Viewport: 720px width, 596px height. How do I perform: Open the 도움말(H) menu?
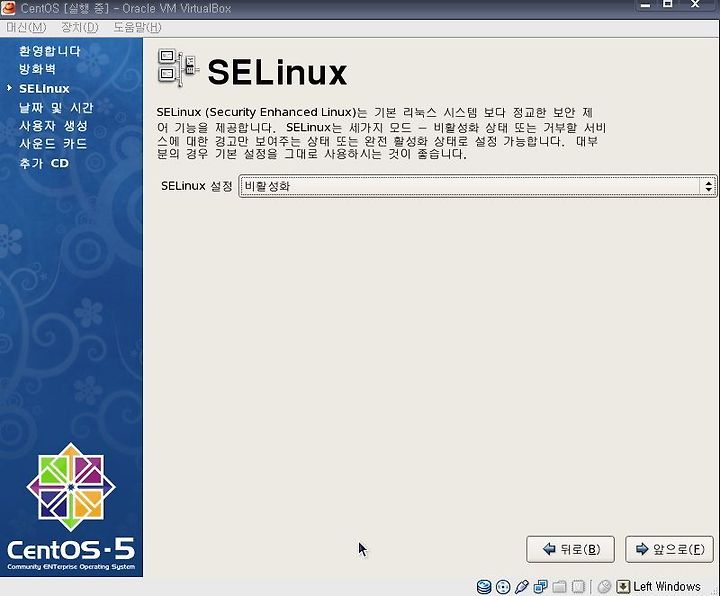(x=137, y=28)
